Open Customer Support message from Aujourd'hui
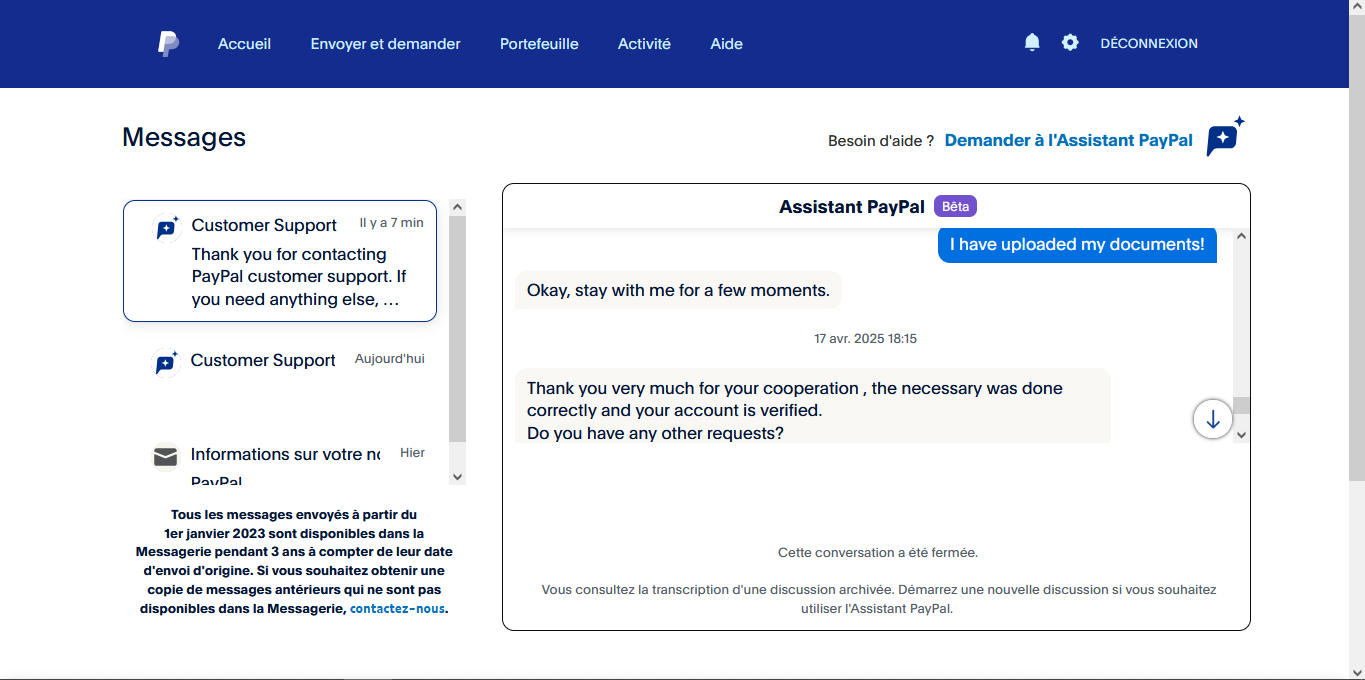This screenshot has width=1365, height=680. pyautogui.click(x=280, y=375)
